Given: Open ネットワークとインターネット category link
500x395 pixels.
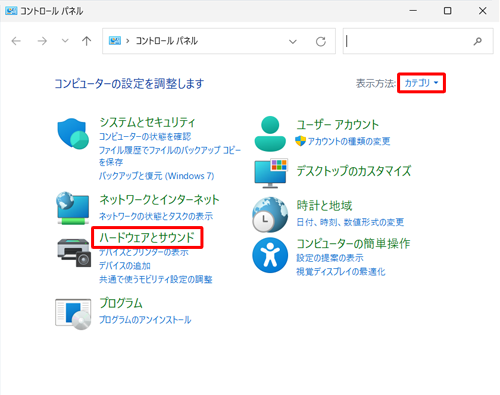Looking at the screenshot, I should point(159,200).
